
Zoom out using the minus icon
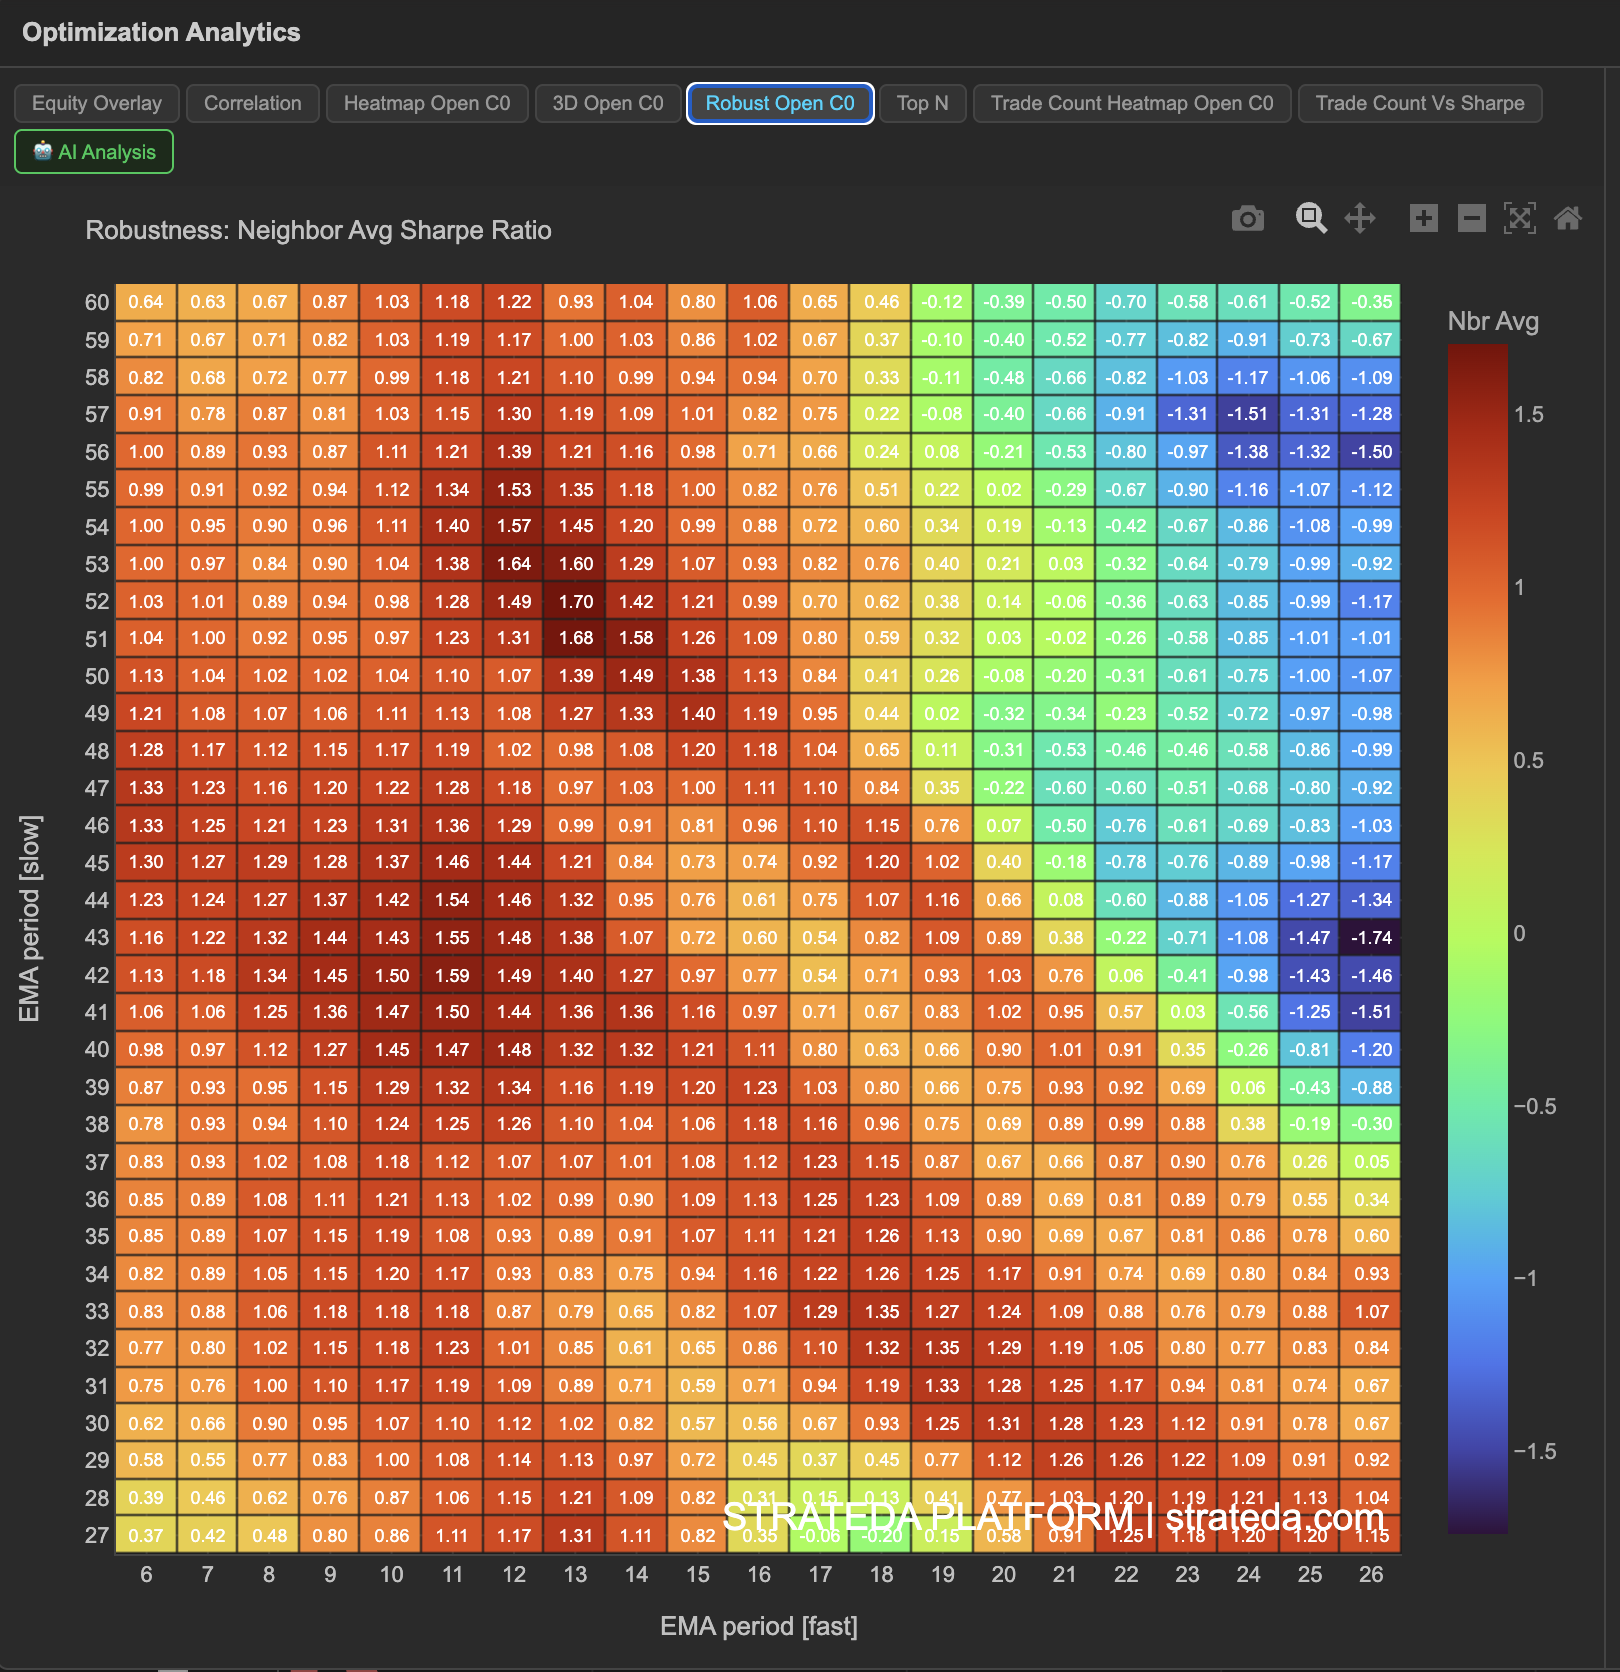click(x=1470, y=218)
